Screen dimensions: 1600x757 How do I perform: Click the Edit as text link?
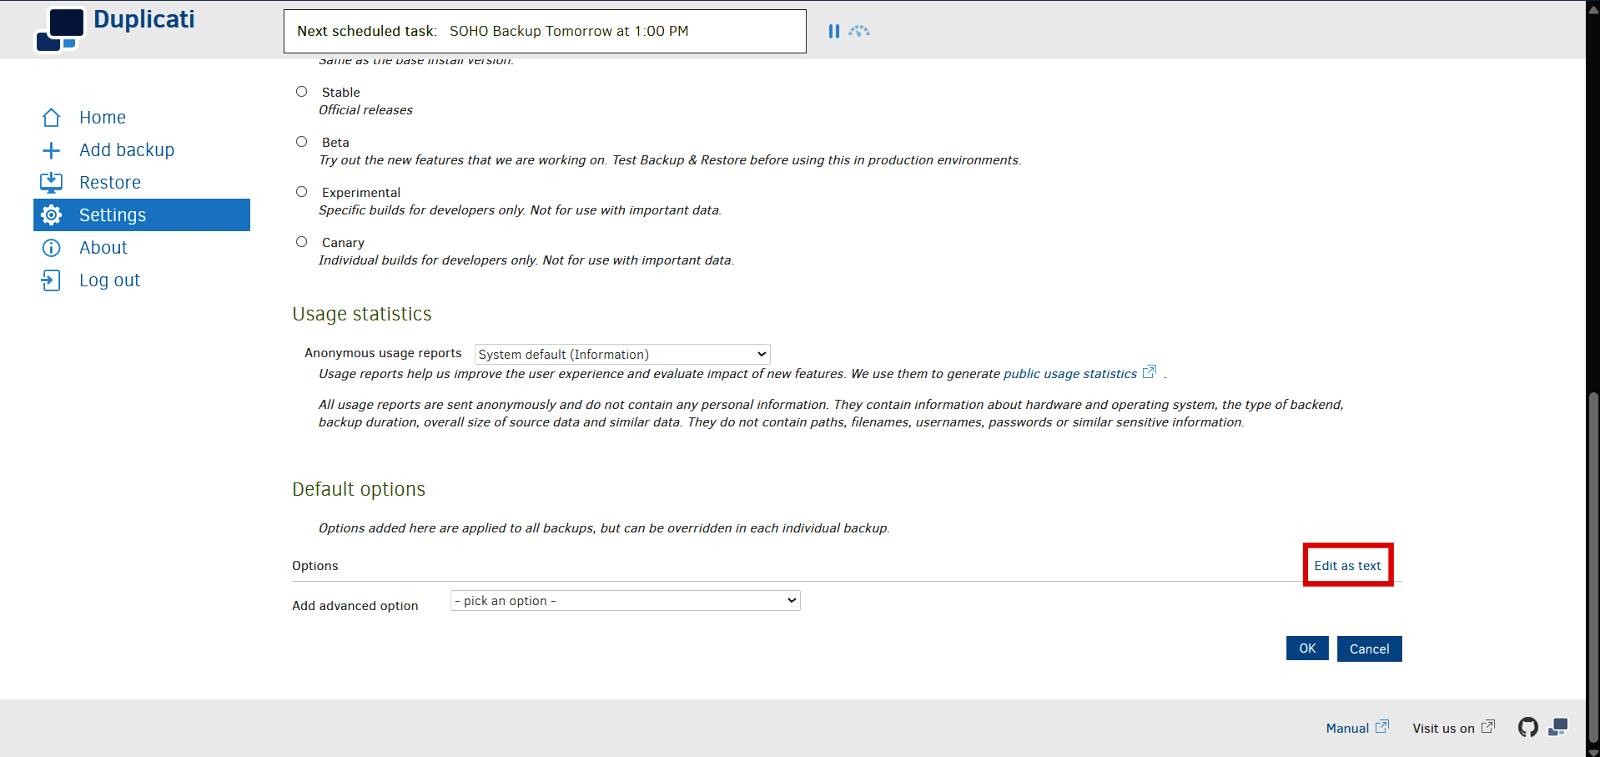[1347, 566]
